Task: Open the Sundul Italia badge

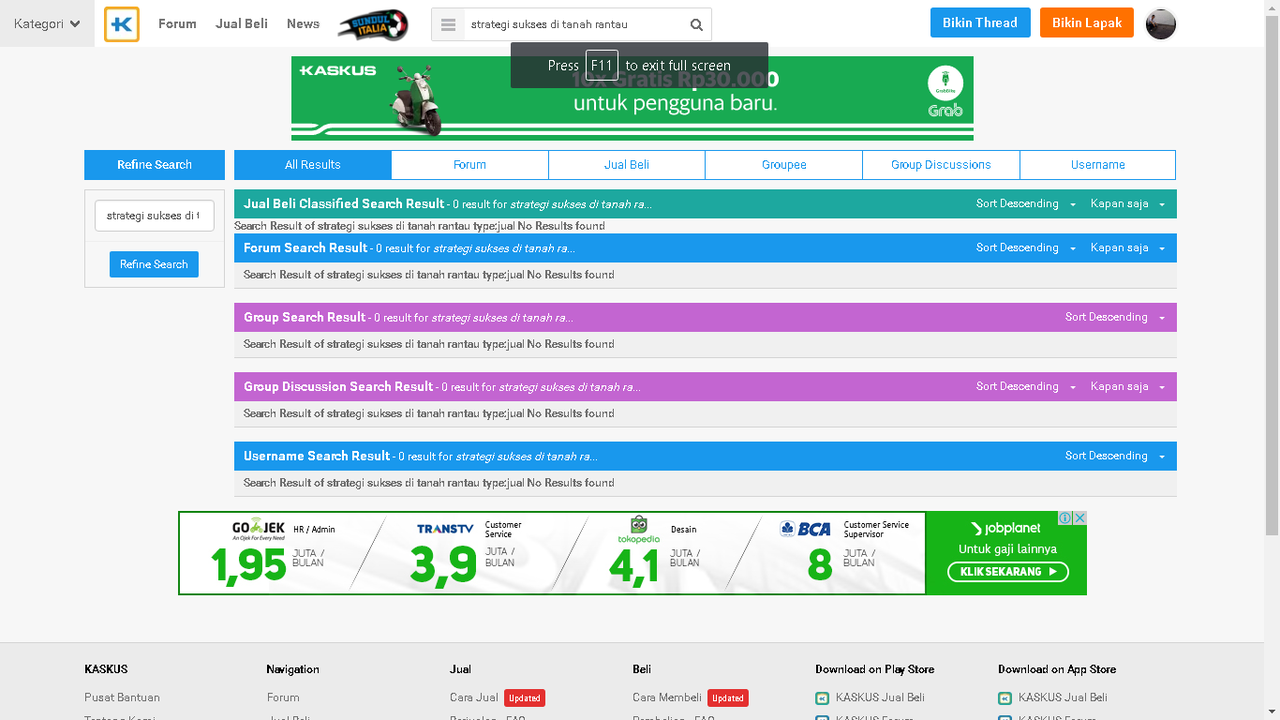Action: coord(373,24)
